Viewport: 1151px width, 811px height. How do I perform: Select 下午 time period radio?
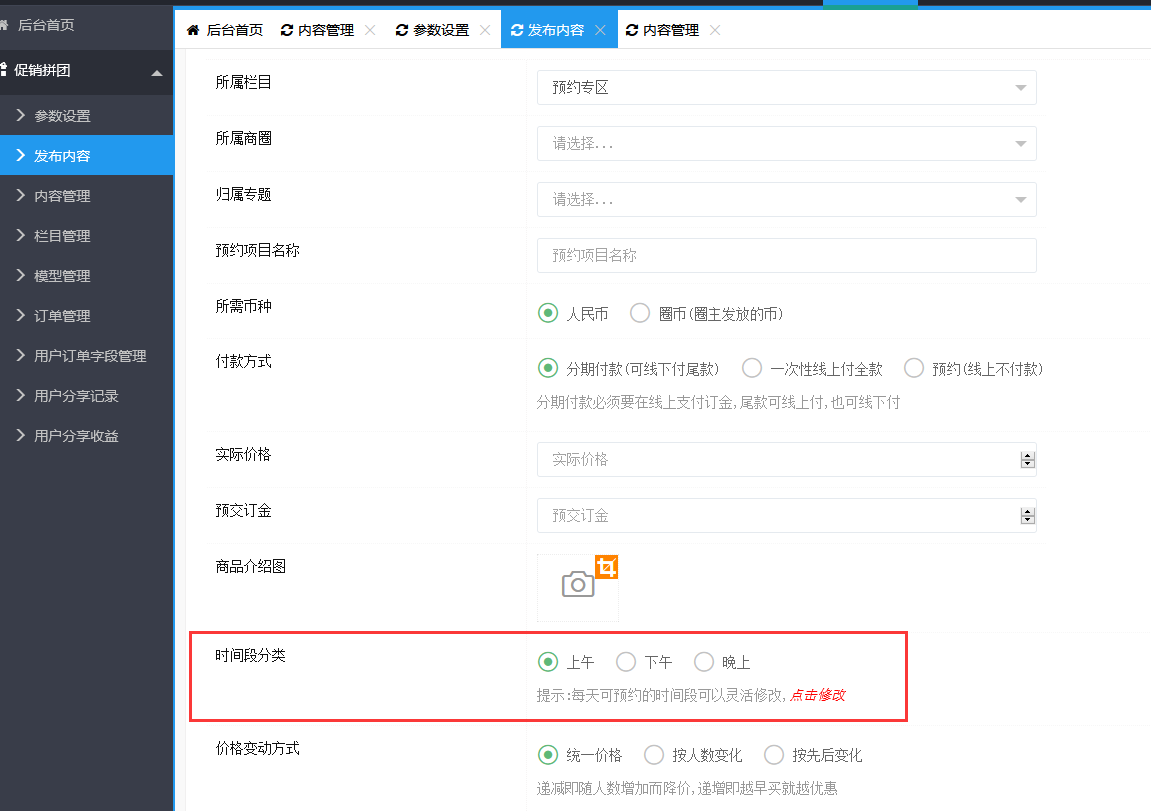point(626,661)
